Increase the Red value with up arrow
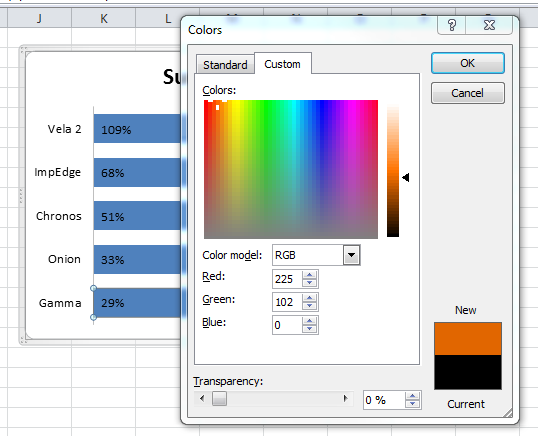Screen dimensions: 538x436 point(309,275)
